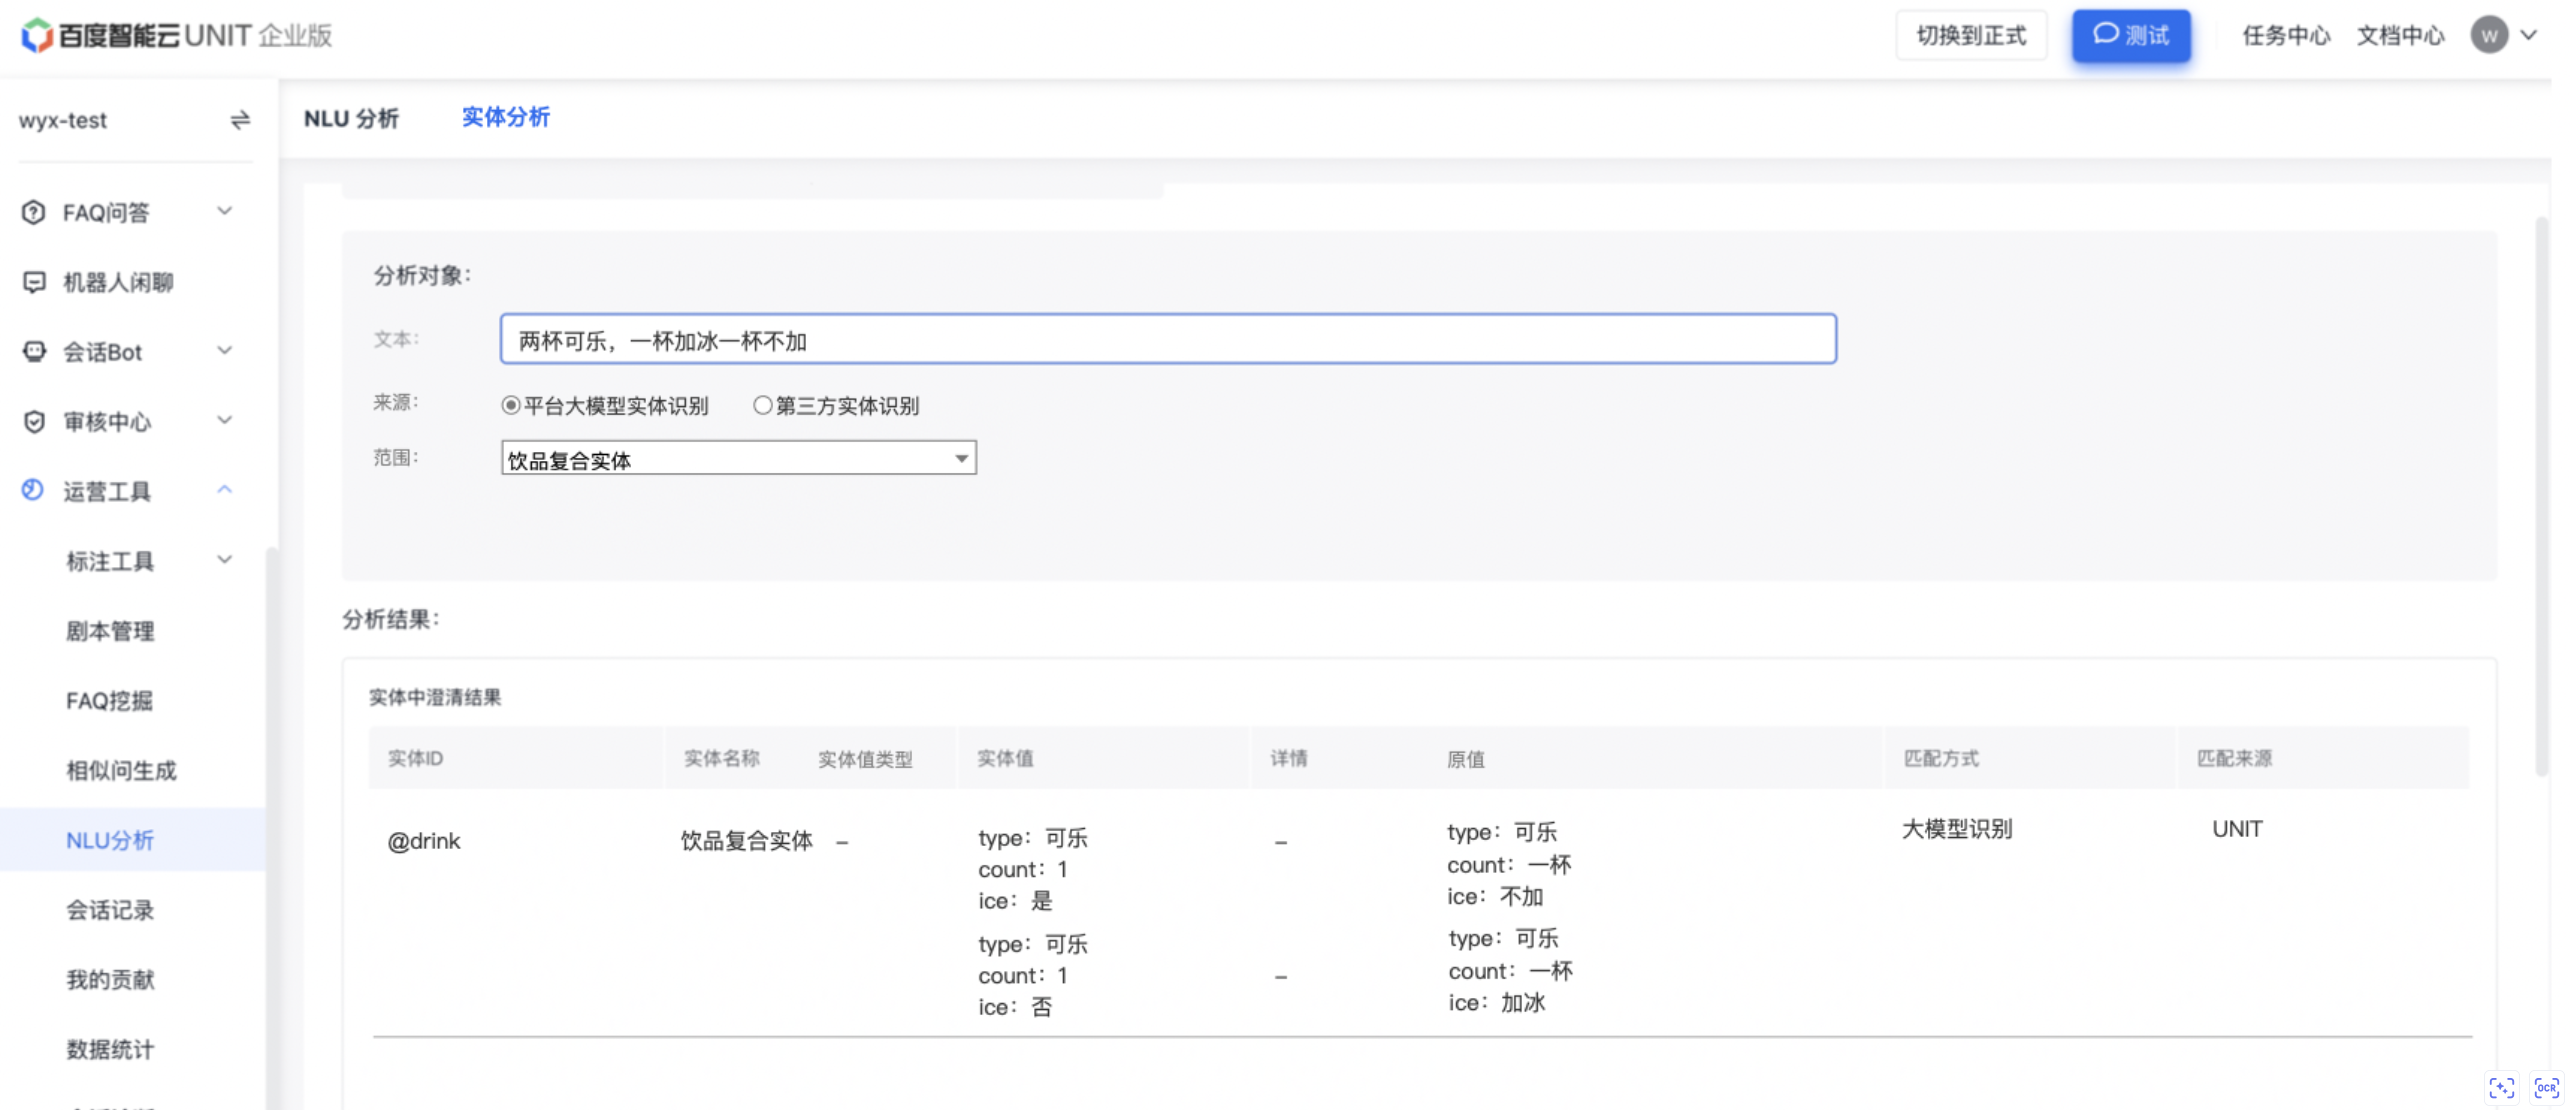Screen dimensions: 2570x1110
Task: Click the 'ice: 是' entity value
Action: pos(1015,901)
